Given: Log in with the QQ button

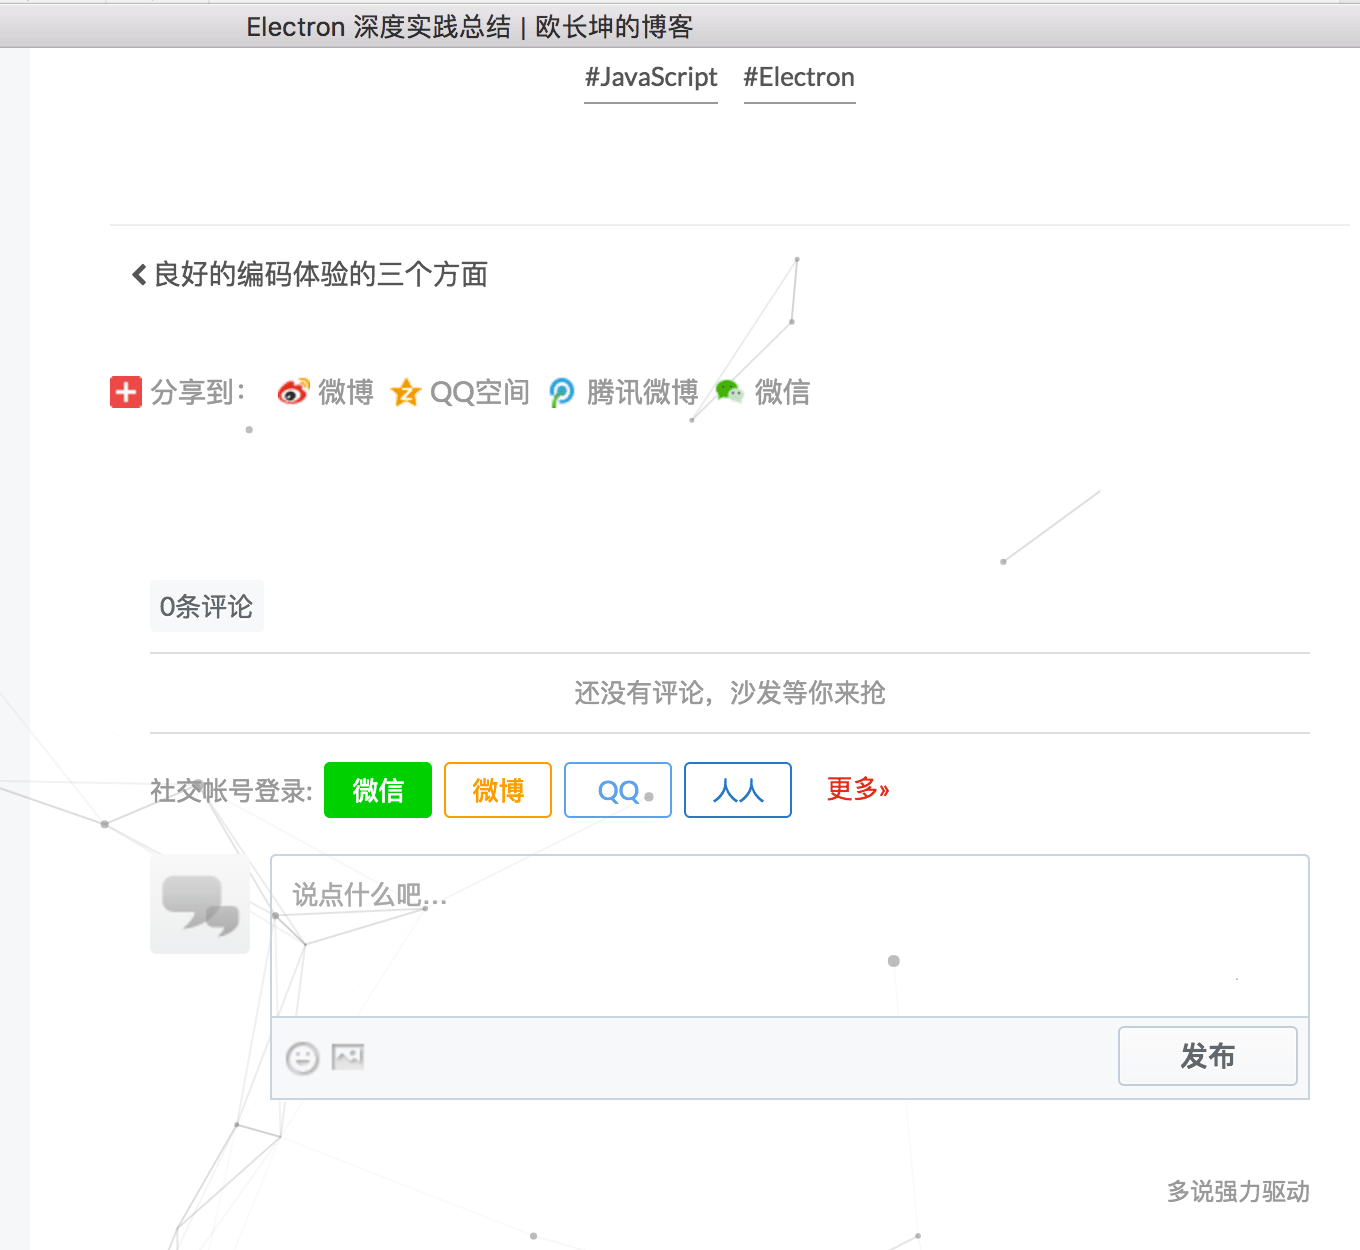Looking at the screenshot, I should pos(618,790).
